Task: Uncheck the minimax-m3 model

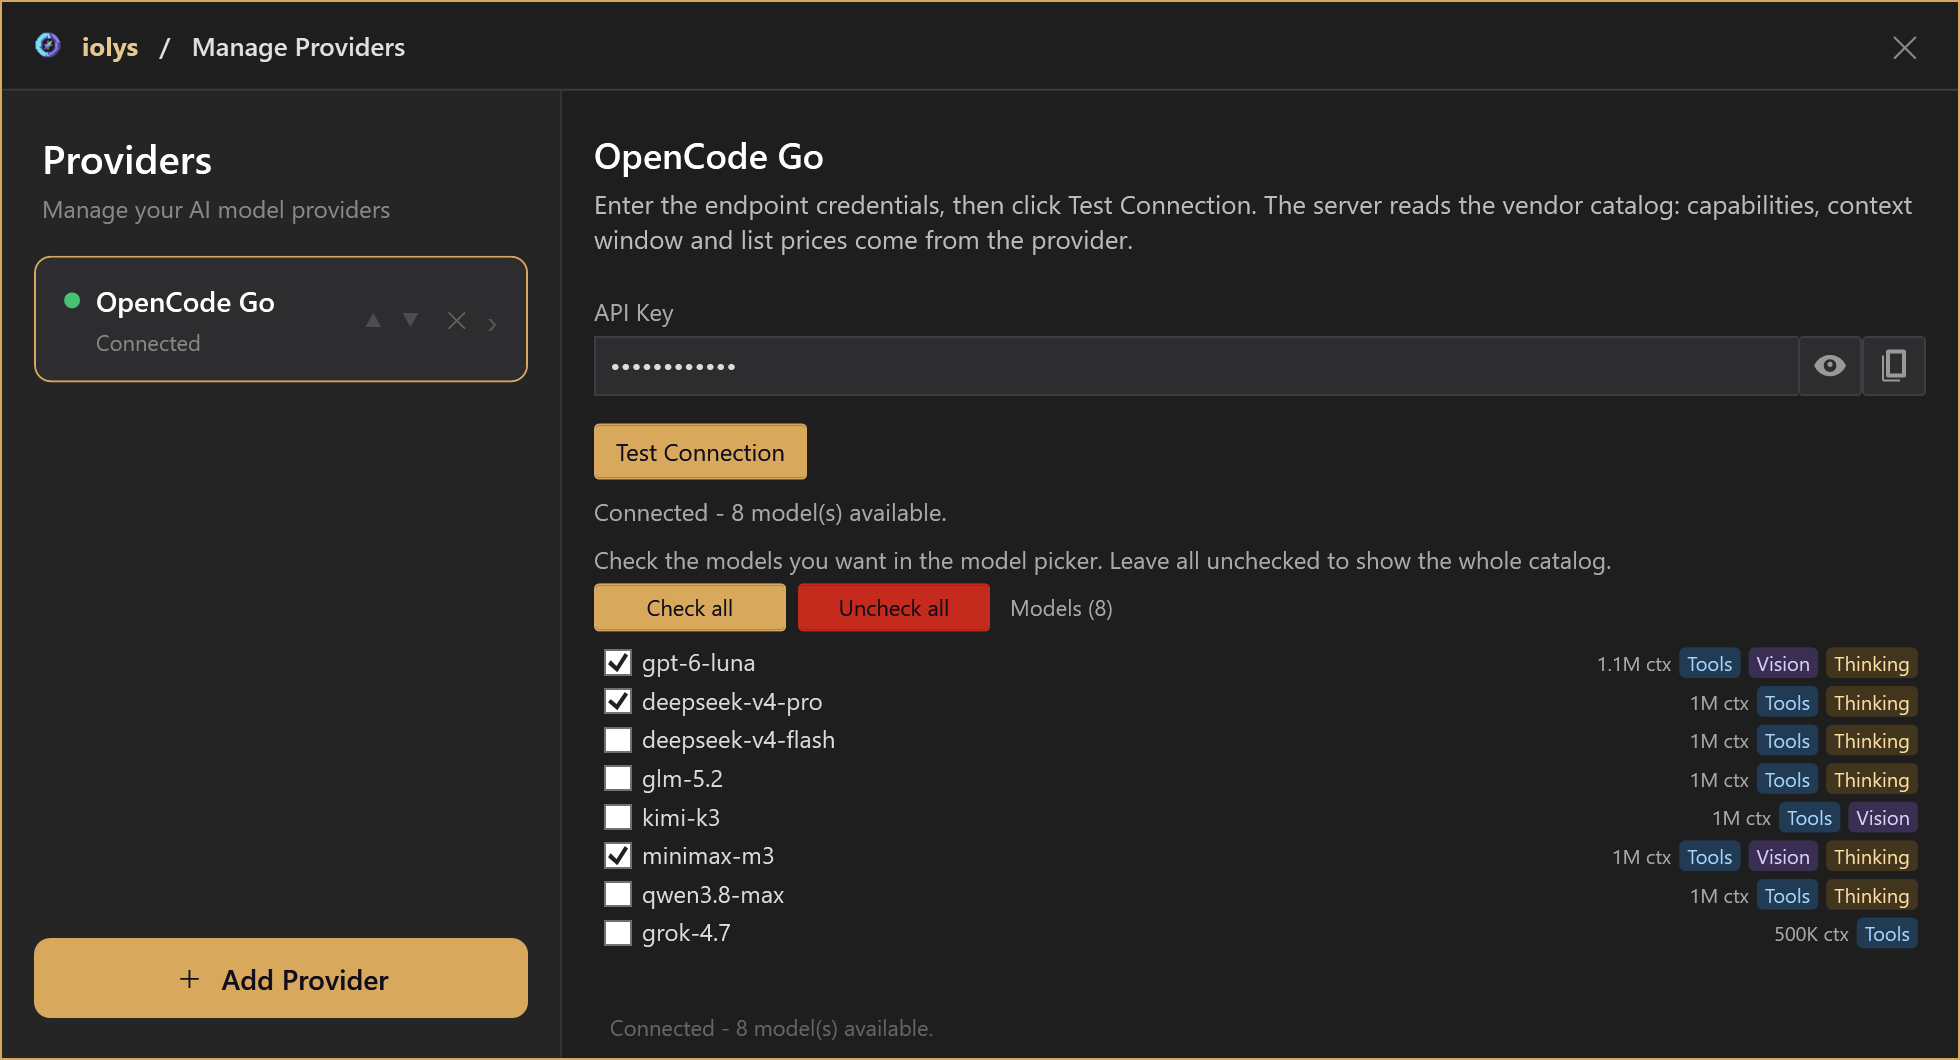Action: point(618,855)
